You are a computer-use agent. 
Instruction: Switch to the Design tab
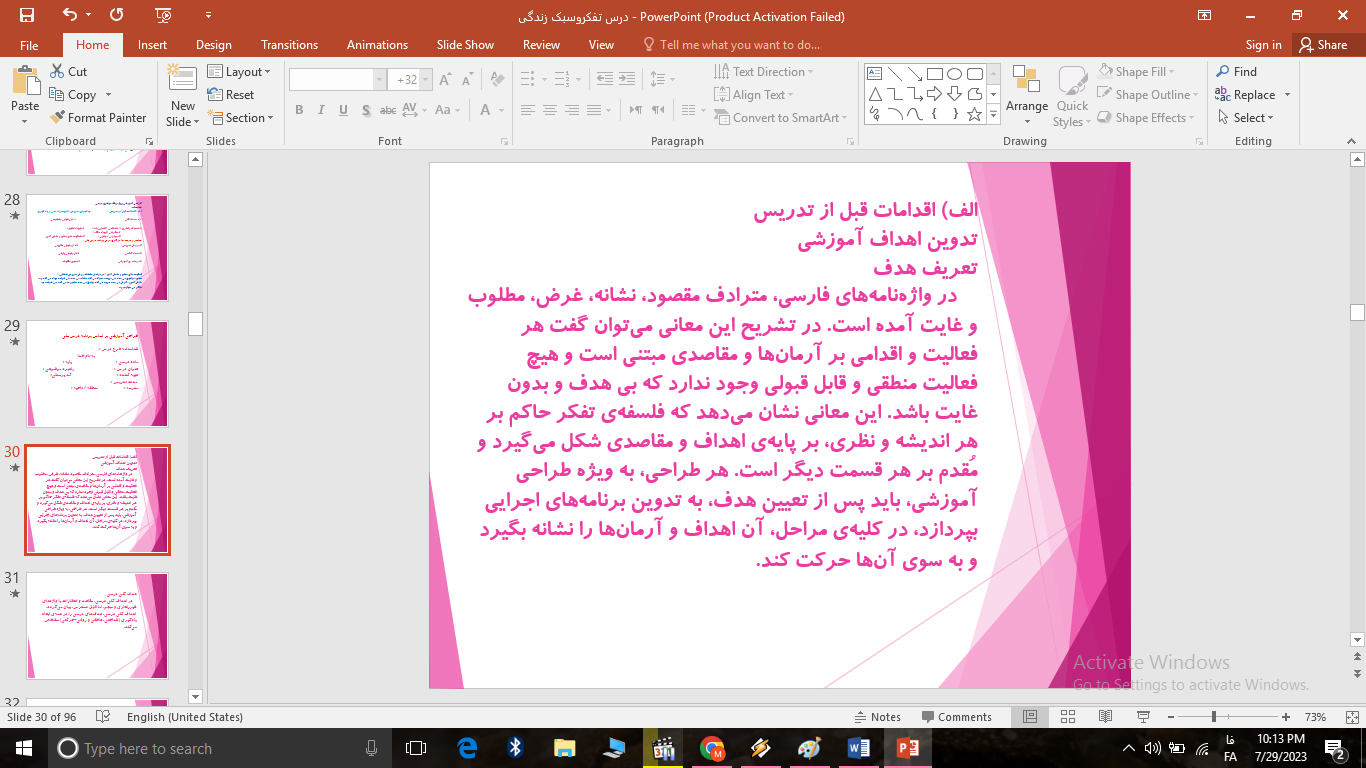[x=214, y=45]
